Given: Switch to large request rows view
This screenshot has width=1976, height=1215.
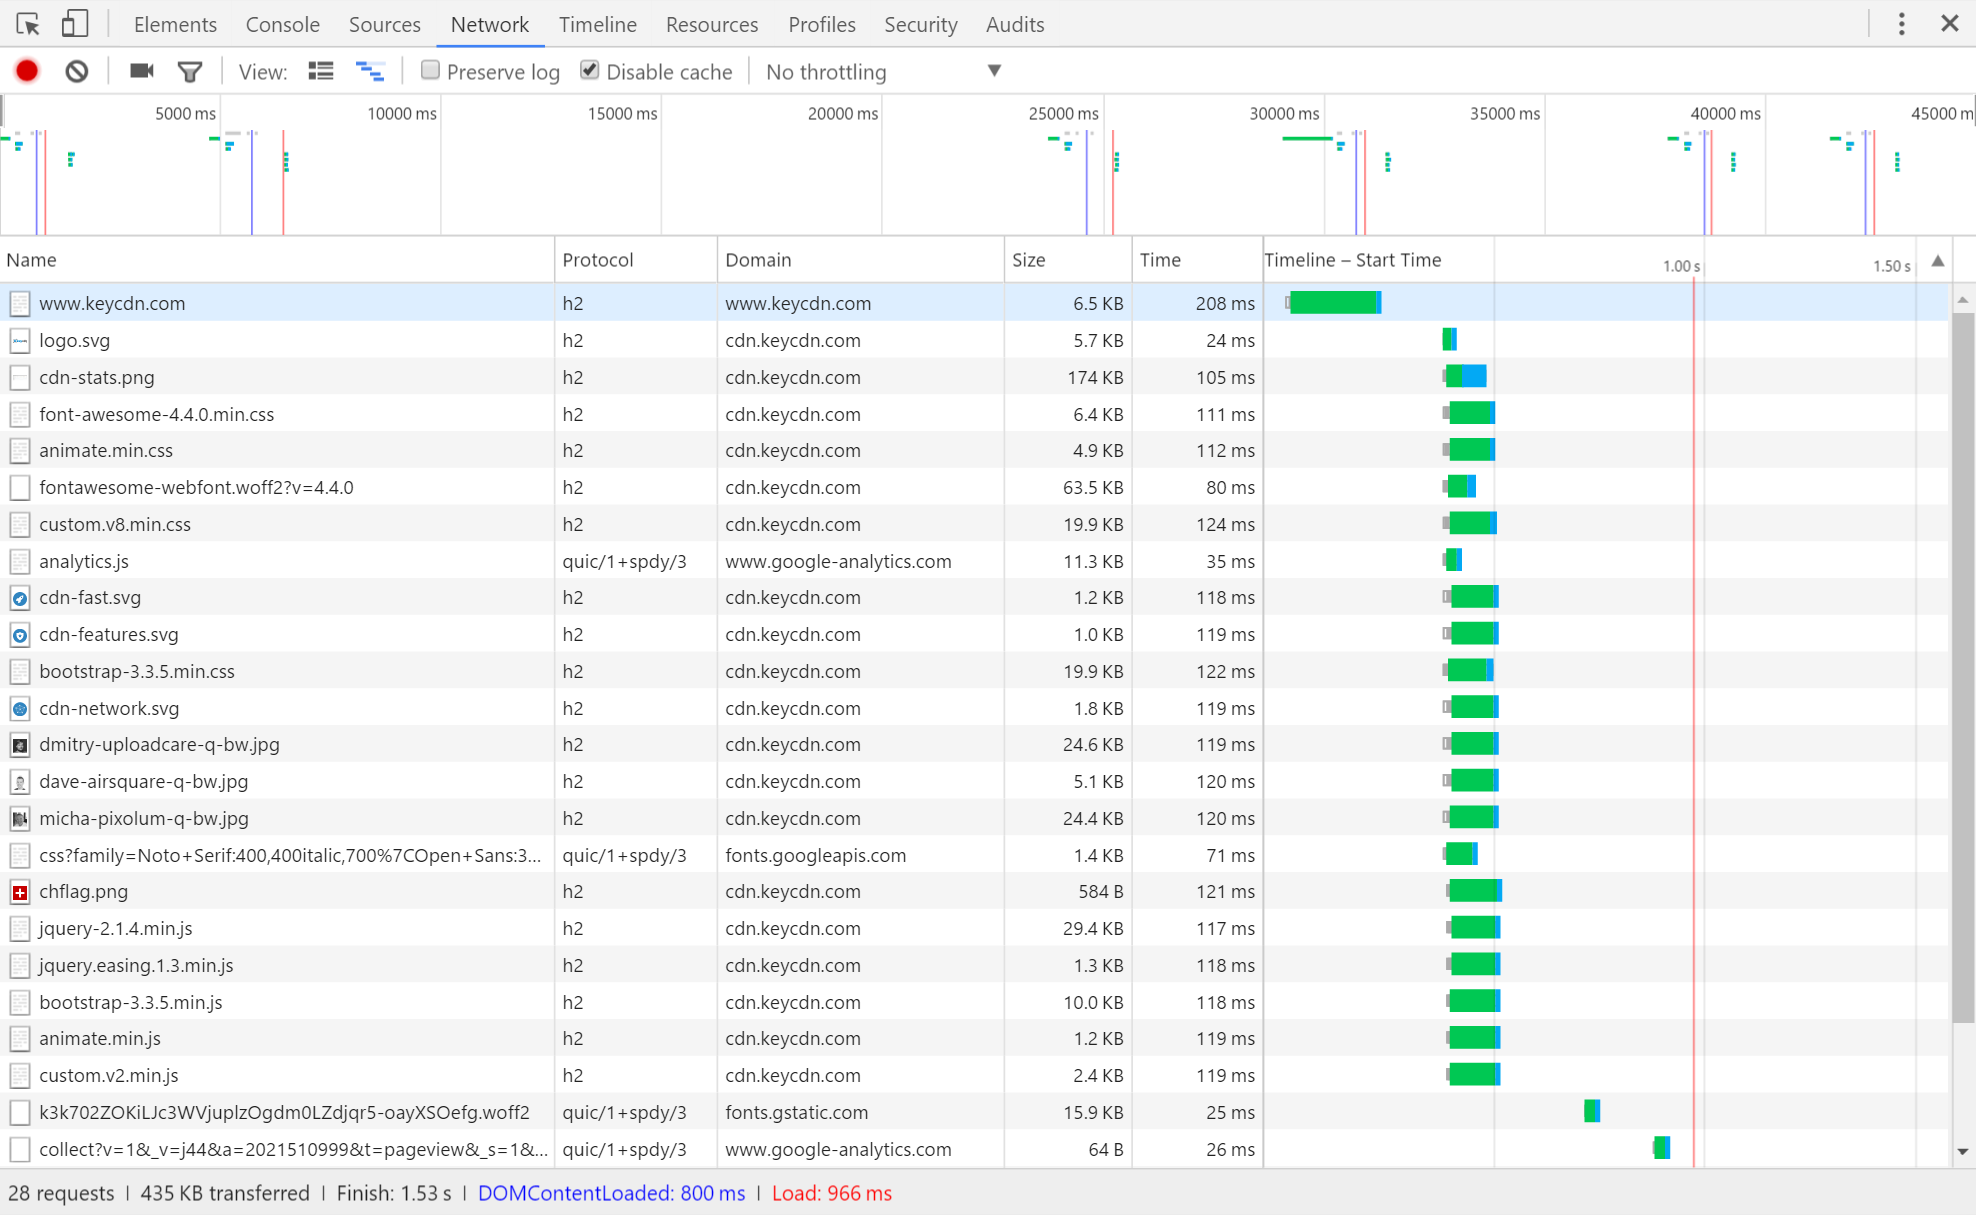Looking at the screenshot, I should [321, 71].
